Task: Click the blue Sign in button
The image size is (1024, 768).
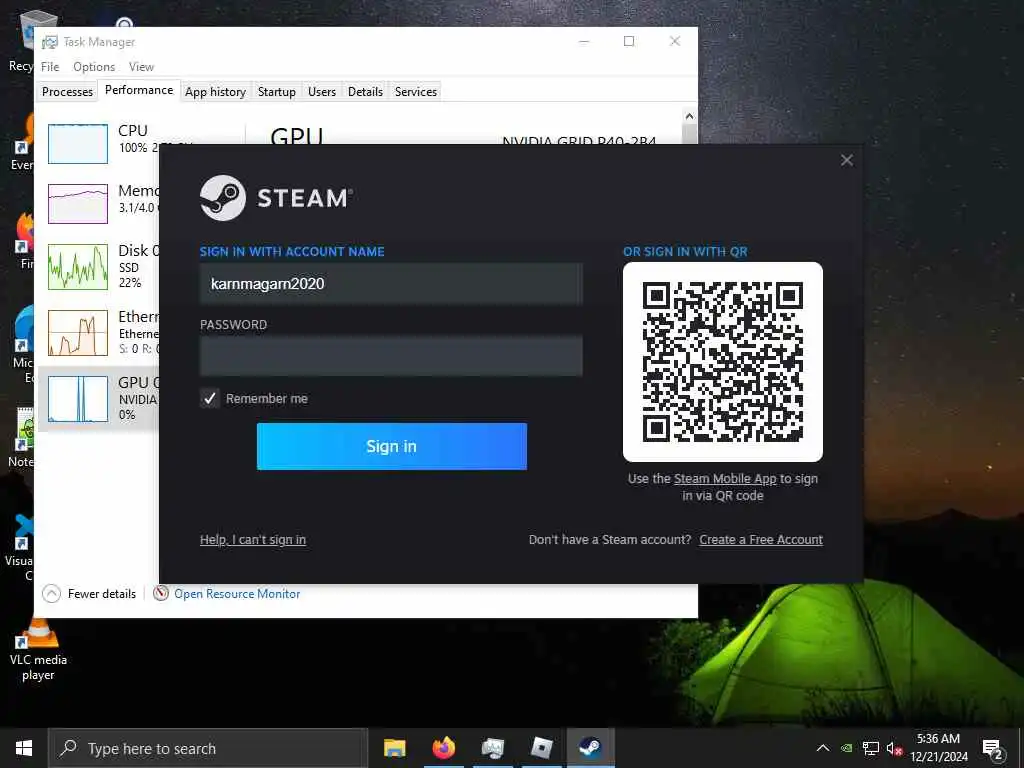Action: click(x=392, y=446)
